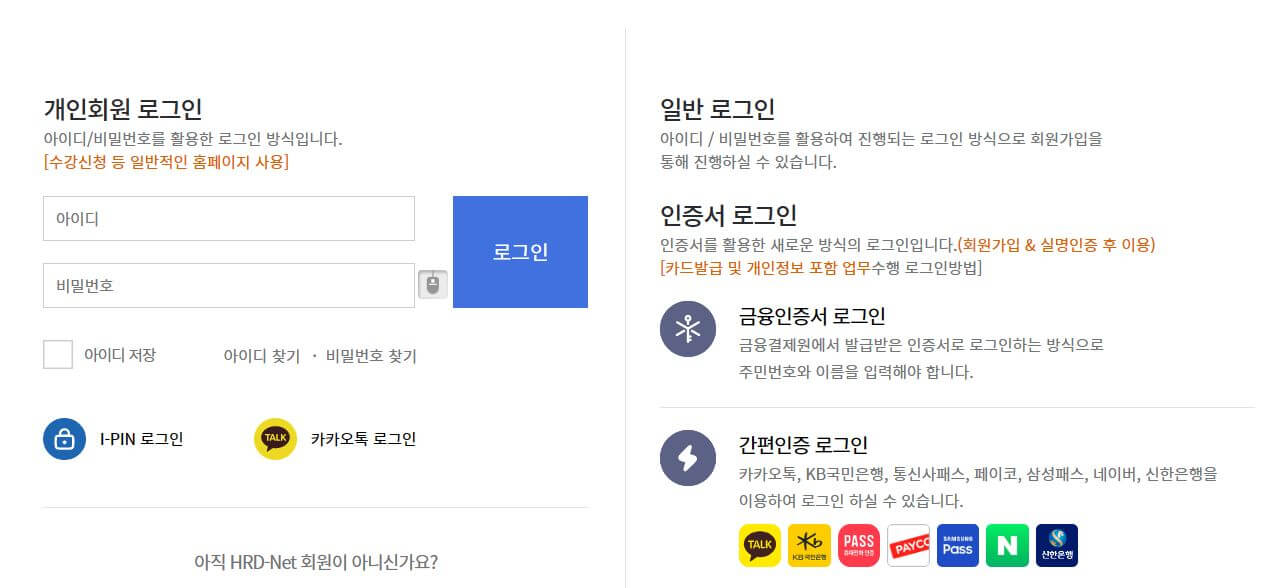Image resolution: width=1269 pixels, height=588 pixels.
Task: Click the 아이디 input field
Action: point(228,218)
